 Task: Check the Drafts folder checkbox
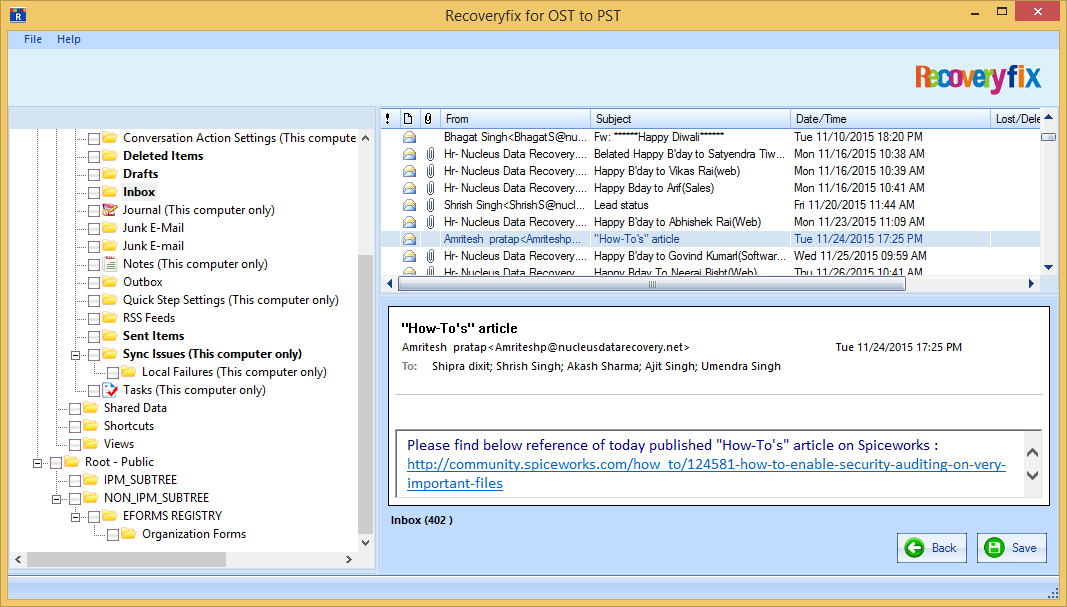(x=94, y=175)
